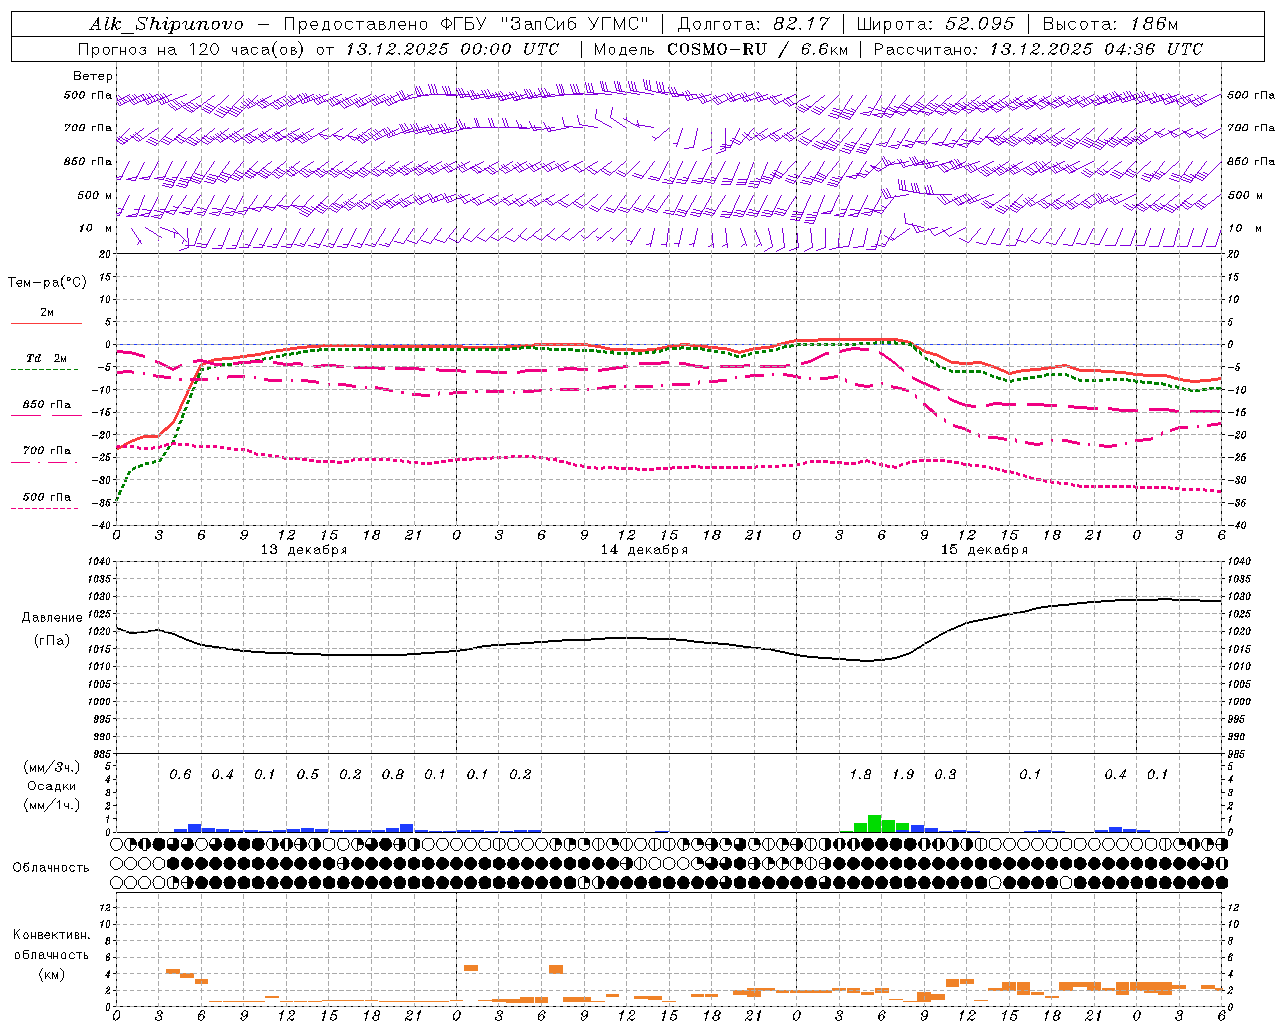The height and width of the screenshot is (1024, 1280).
Task: Click the tallest green precipitation bar
Action: [x=875, y=824]
